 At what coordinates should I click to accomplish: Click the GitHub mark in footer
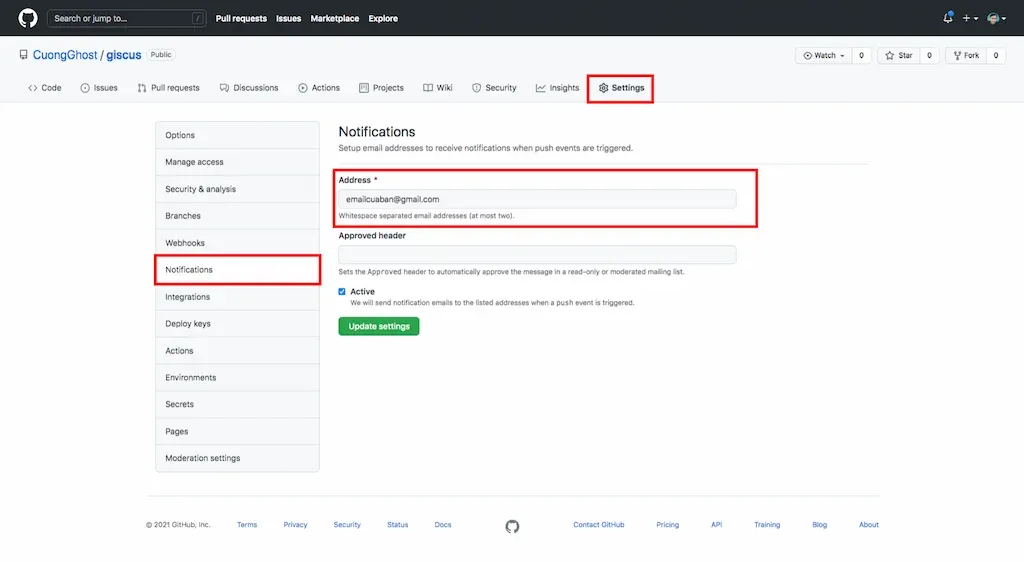[512, 526]
